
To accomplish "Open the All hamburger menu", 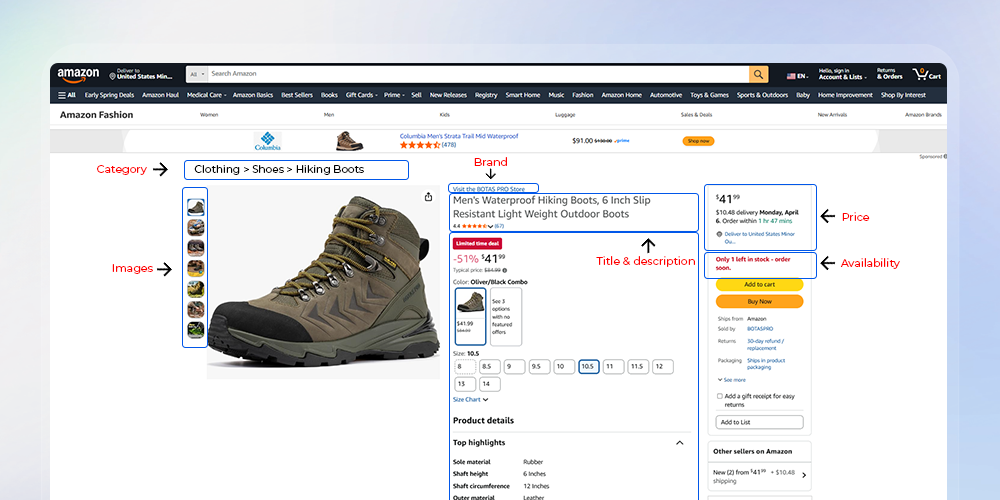I will click(x=67, y=95).
